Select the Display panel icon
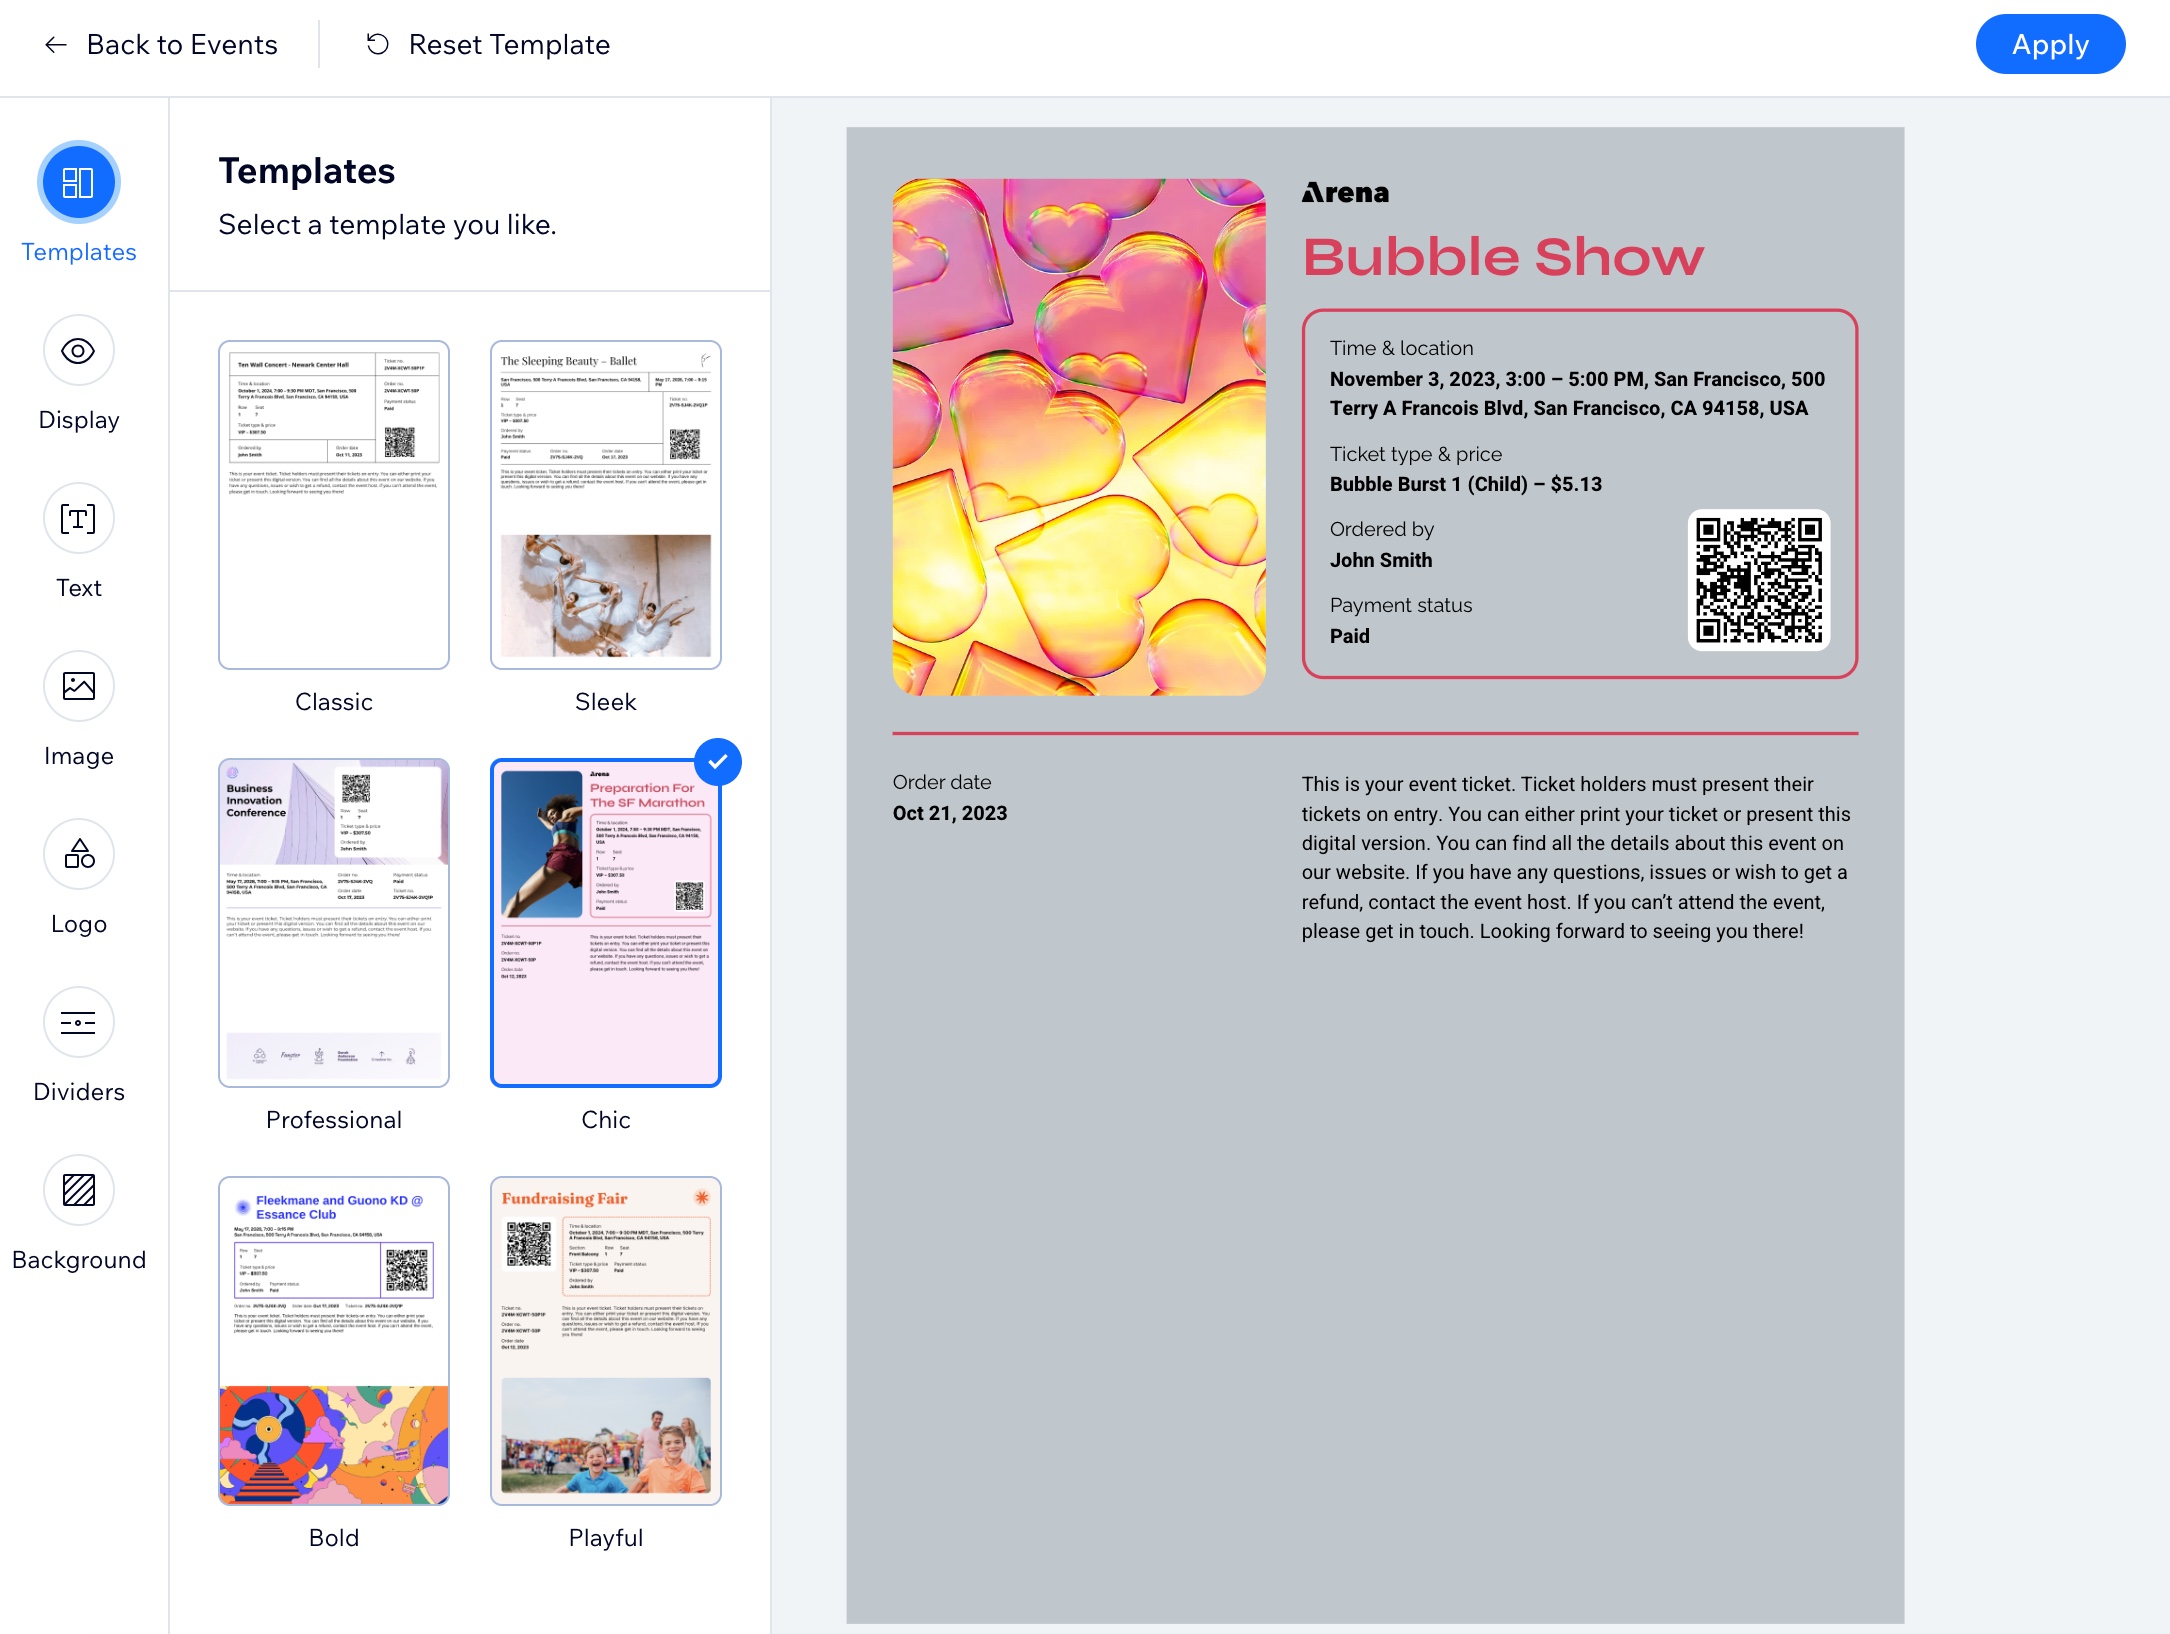This screenshot has width=2170, height=1634. click(79, 352)
